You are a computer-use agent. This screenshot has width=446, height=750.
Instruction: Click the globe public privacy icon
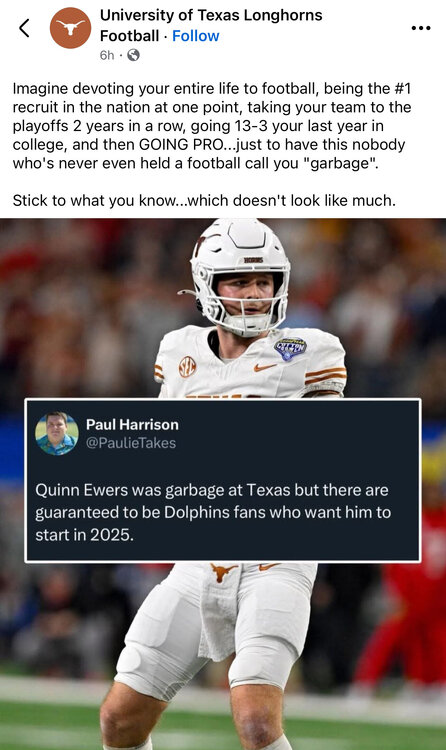pos(134,55)
